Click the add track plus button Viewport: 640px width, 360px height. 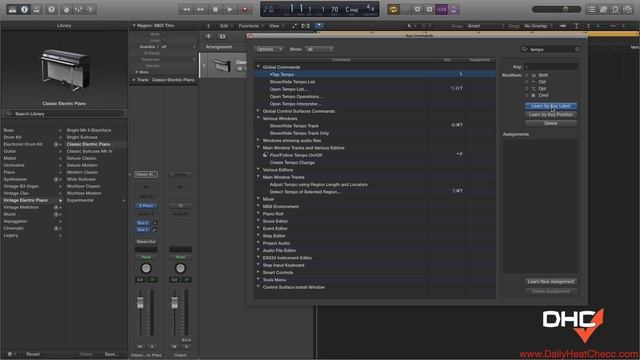pos(209,36)
